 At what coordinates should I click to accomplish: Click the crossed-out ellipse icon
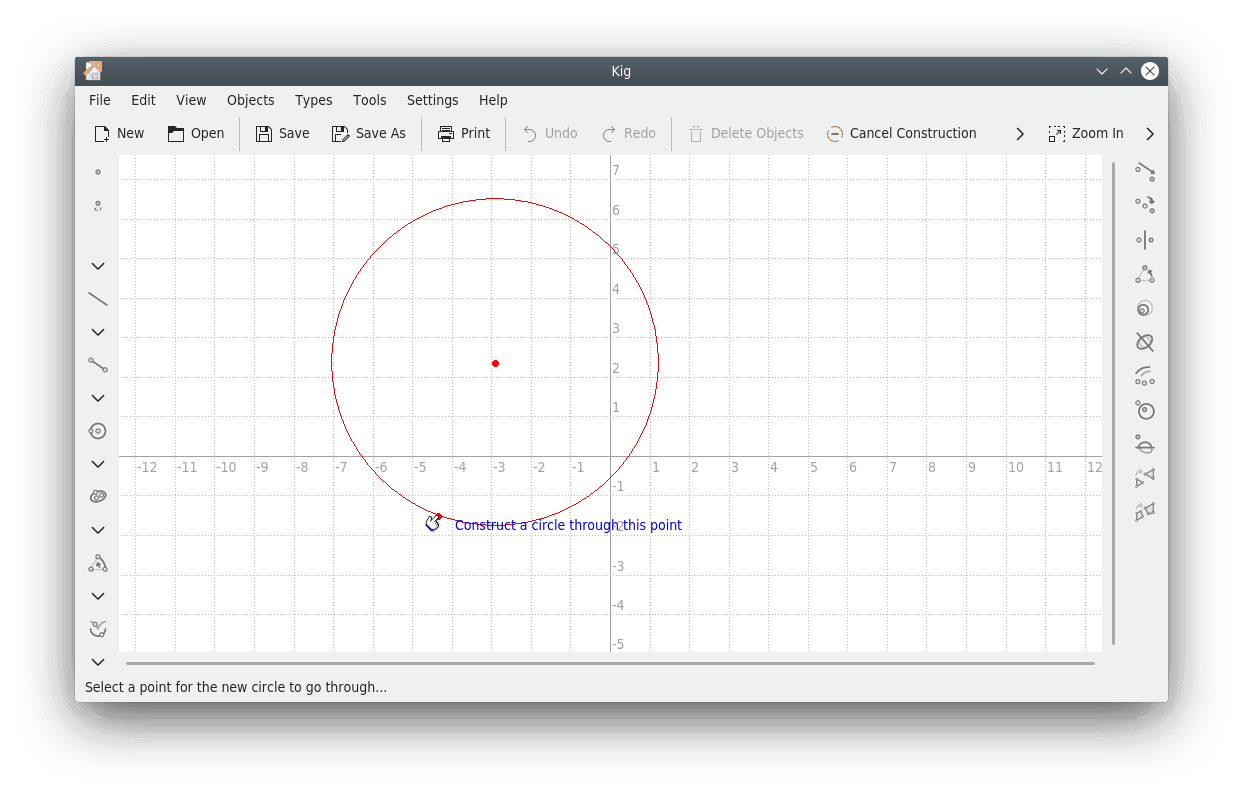click(1145, 342)
